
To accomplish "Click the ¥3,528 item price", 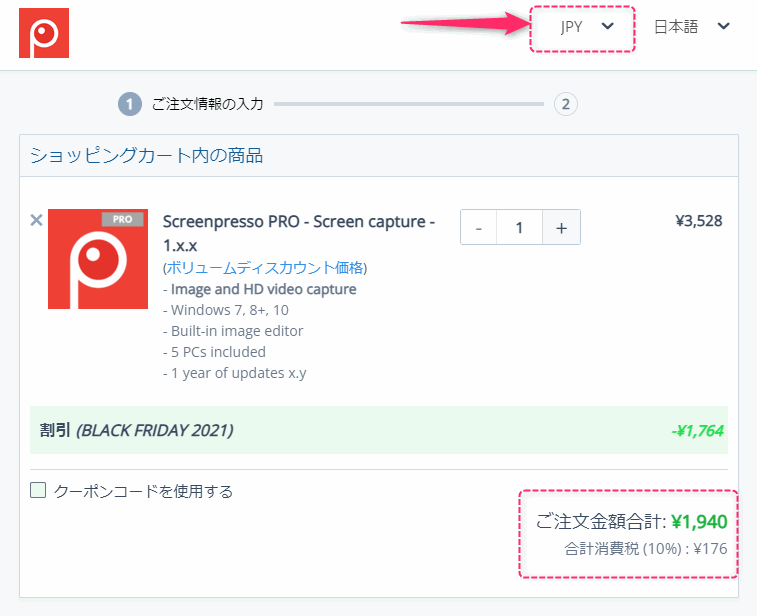I will [699, 221].
